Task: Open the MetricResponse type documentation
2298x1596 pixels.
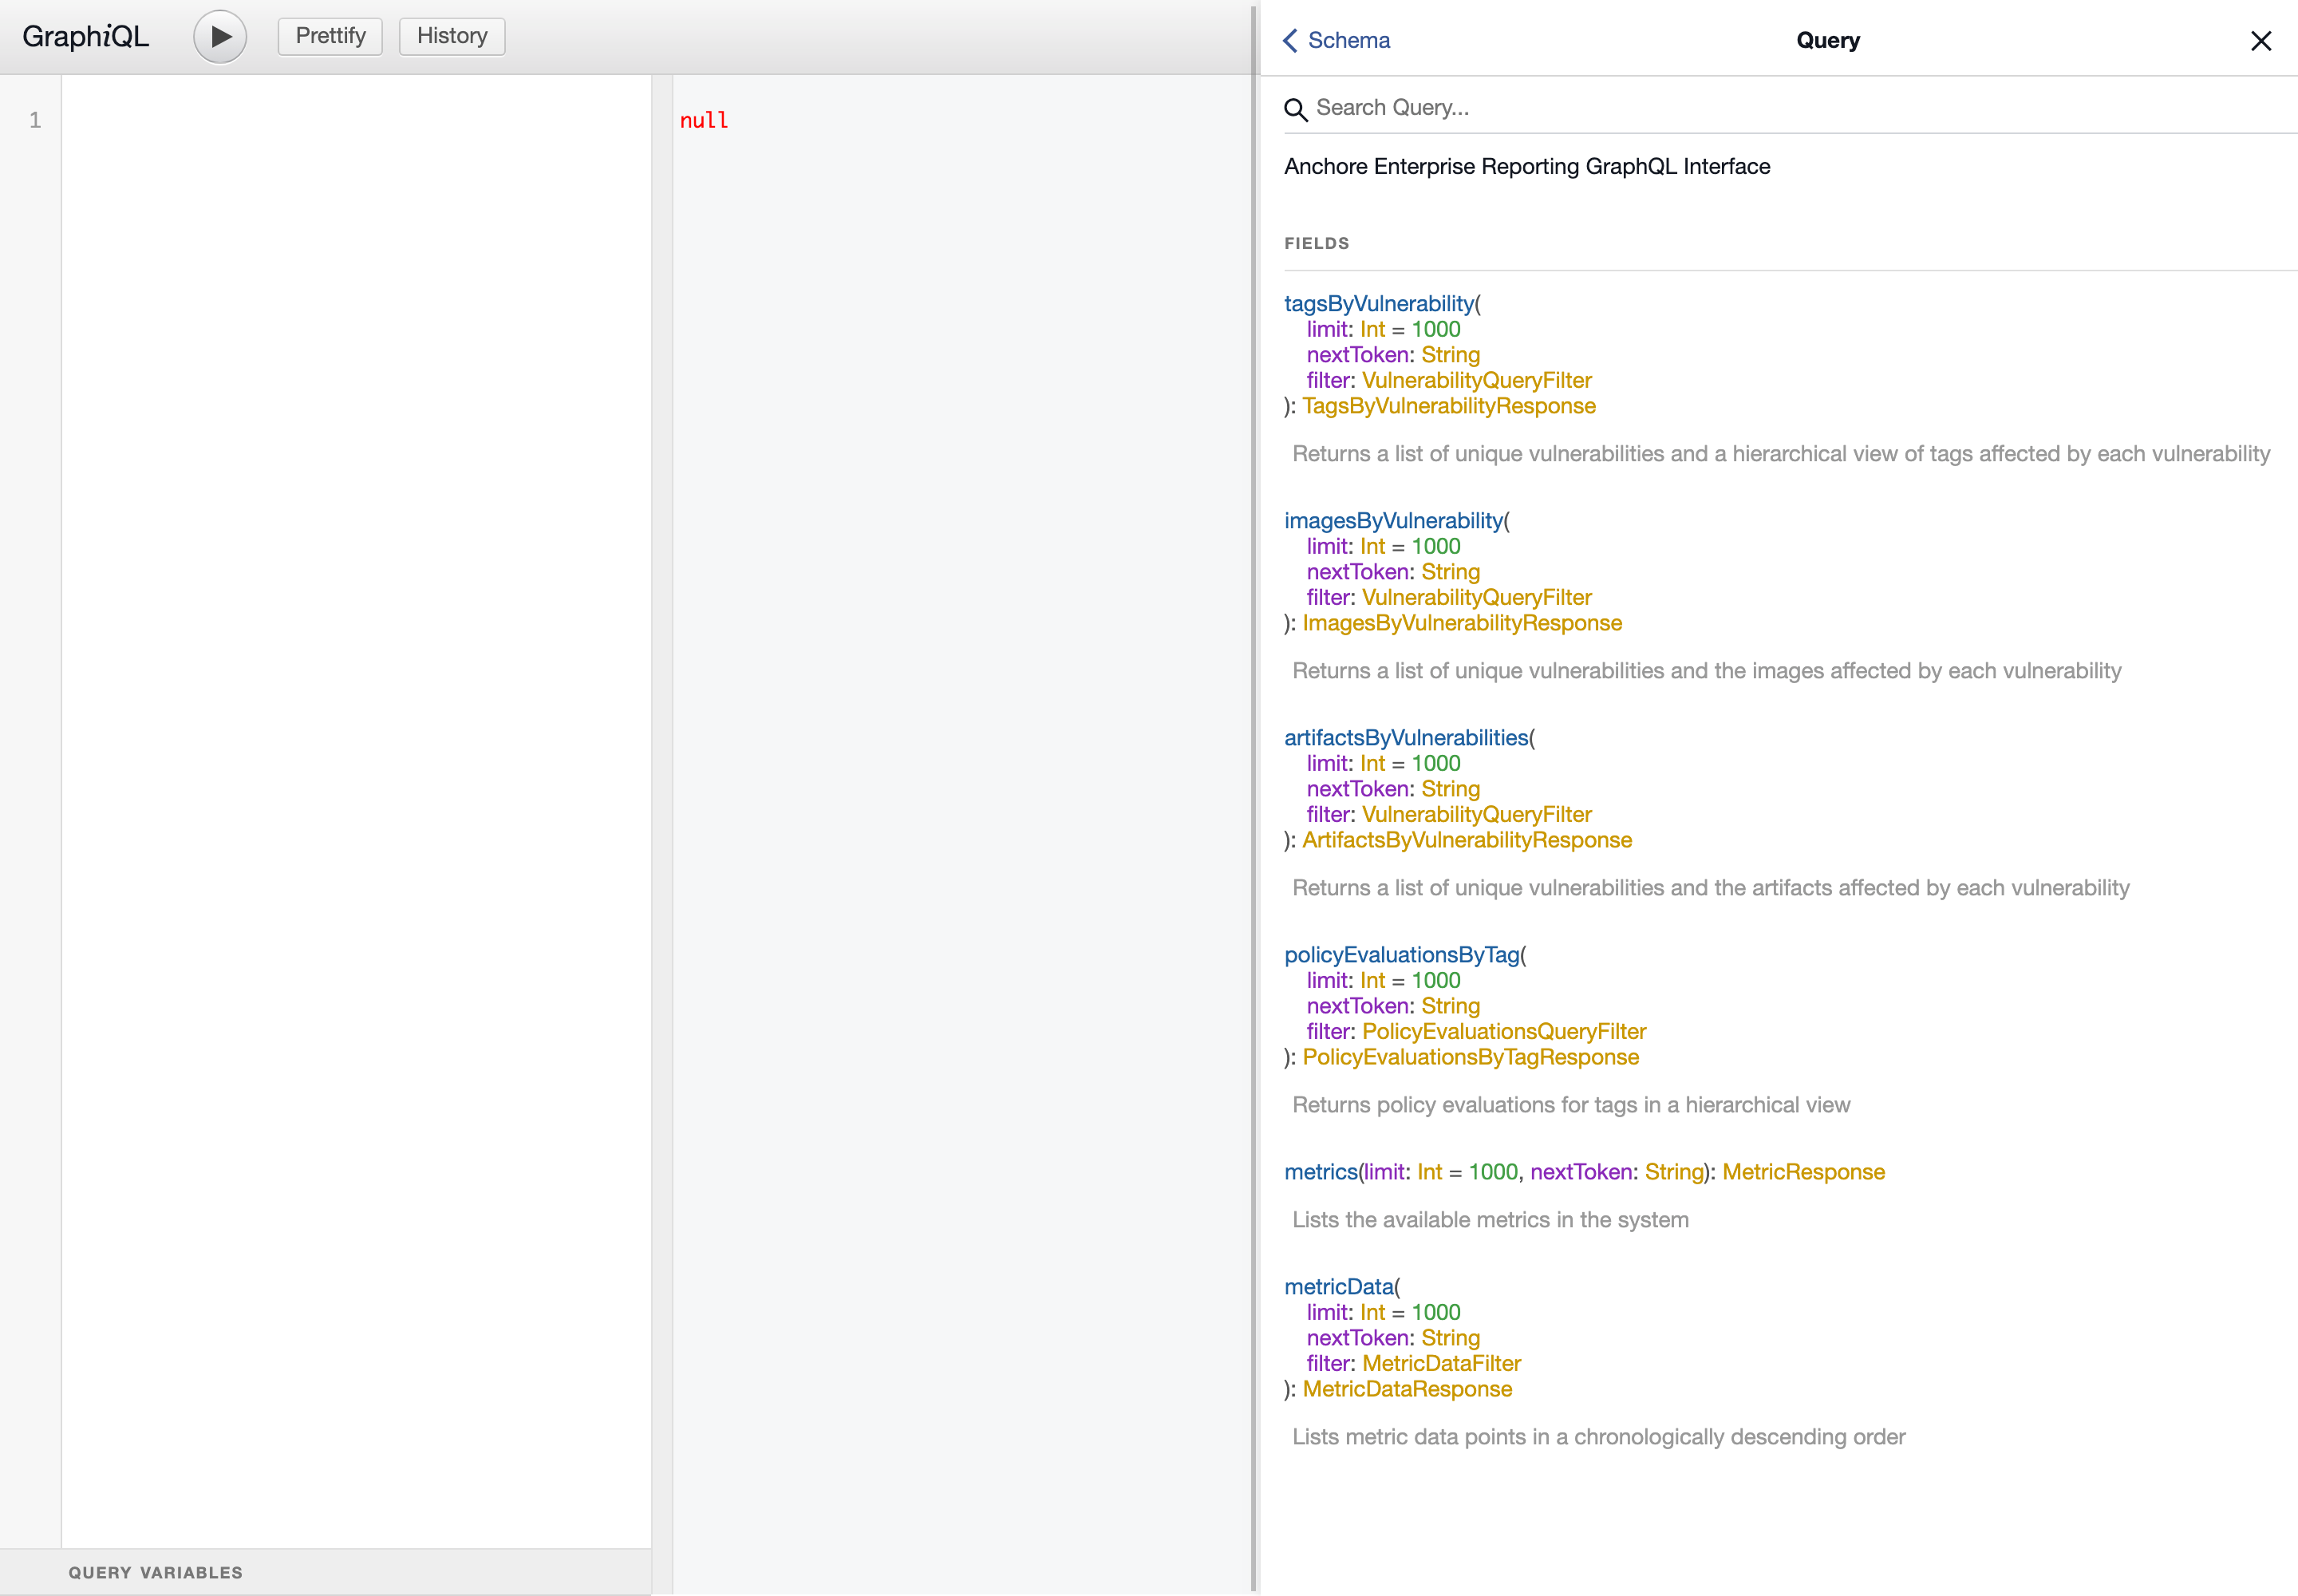Action: click(x=1803, y=1171)
